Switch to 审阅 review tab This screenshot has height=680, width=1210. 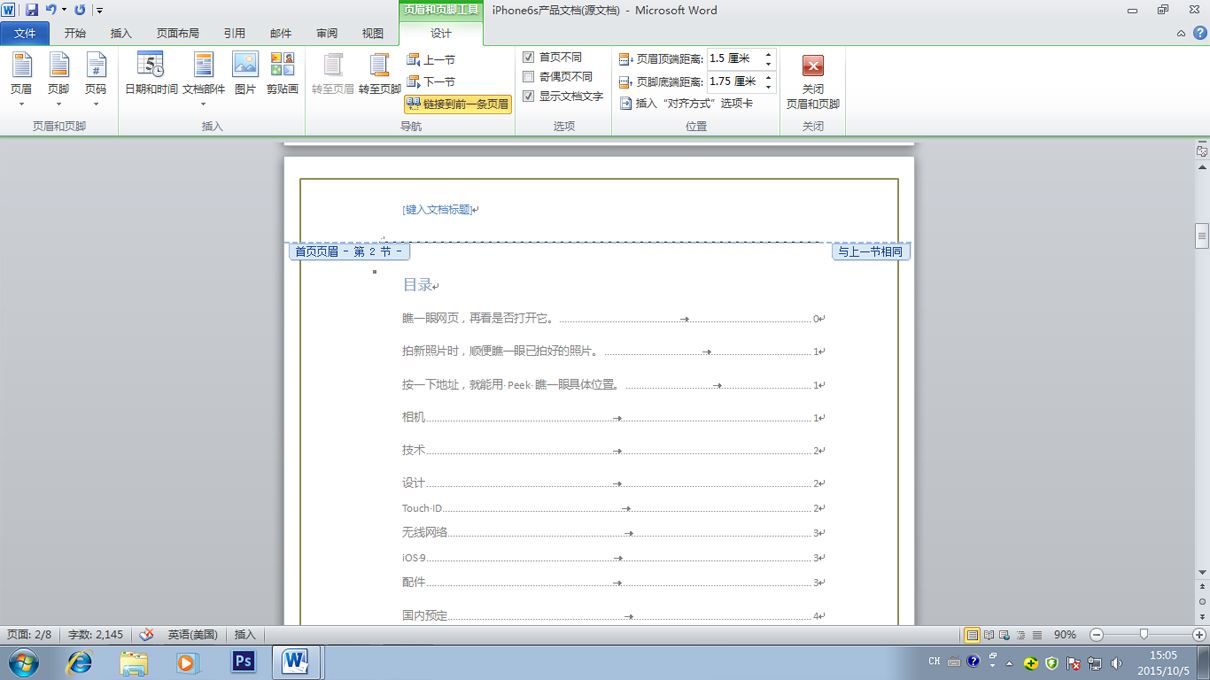(x=327, y=33)
